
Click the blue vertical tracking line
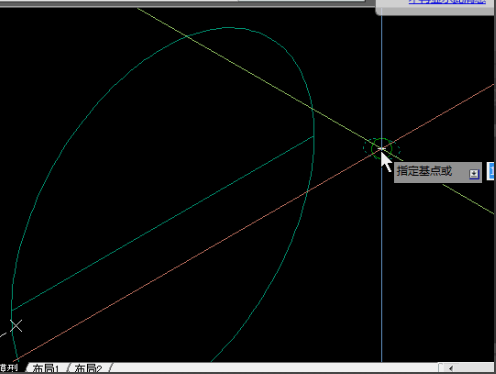[x=382, y=83]
